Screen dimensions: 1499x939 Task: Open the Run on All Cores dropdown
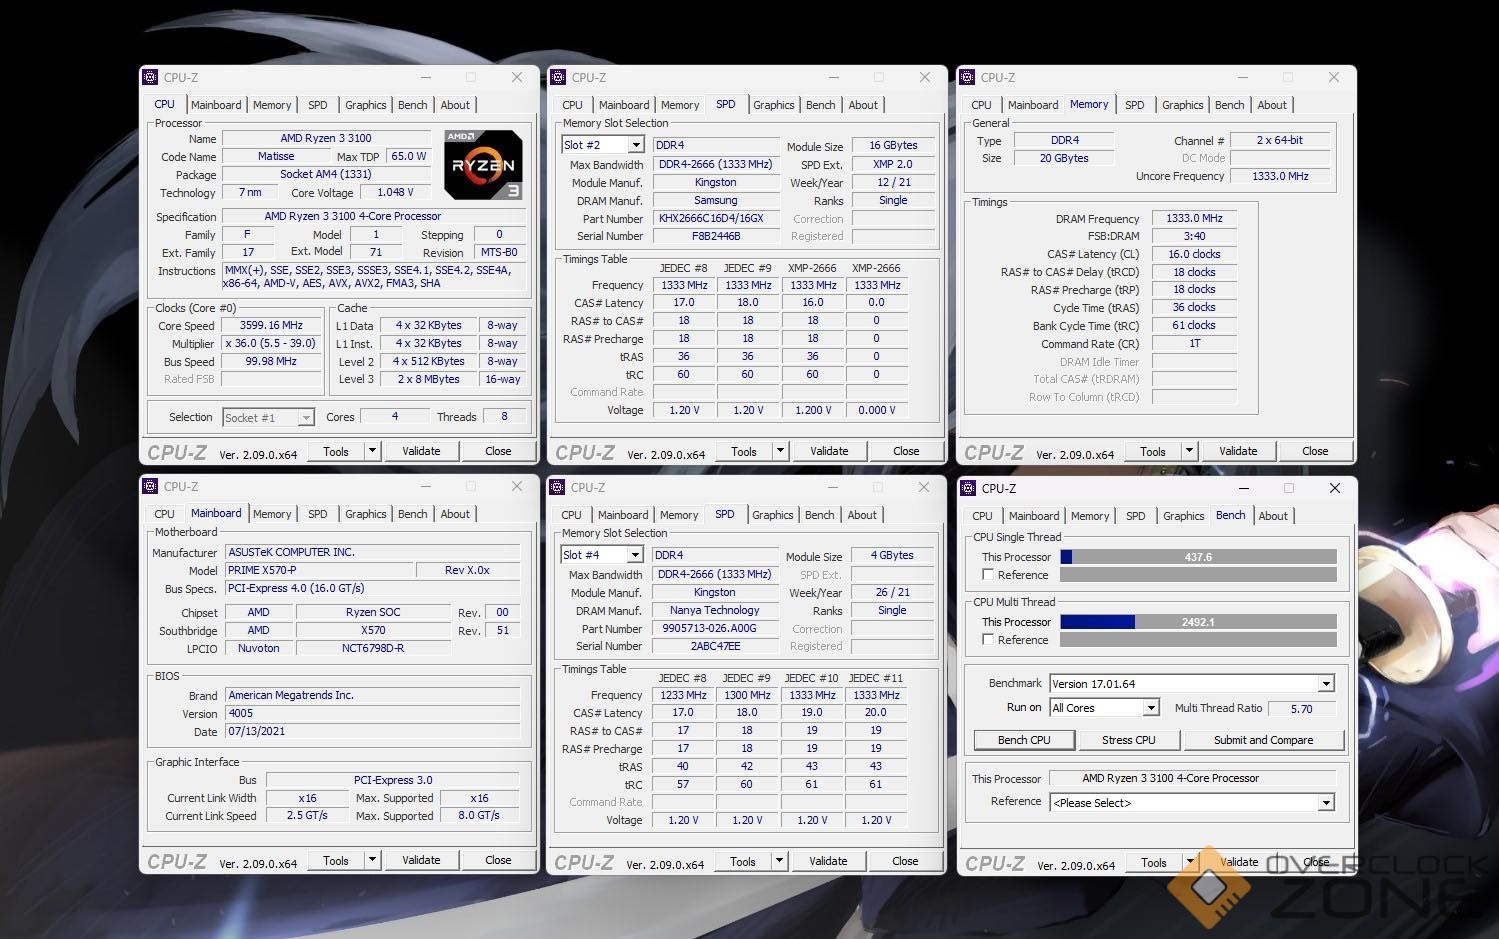click(x=1151, y=708)
